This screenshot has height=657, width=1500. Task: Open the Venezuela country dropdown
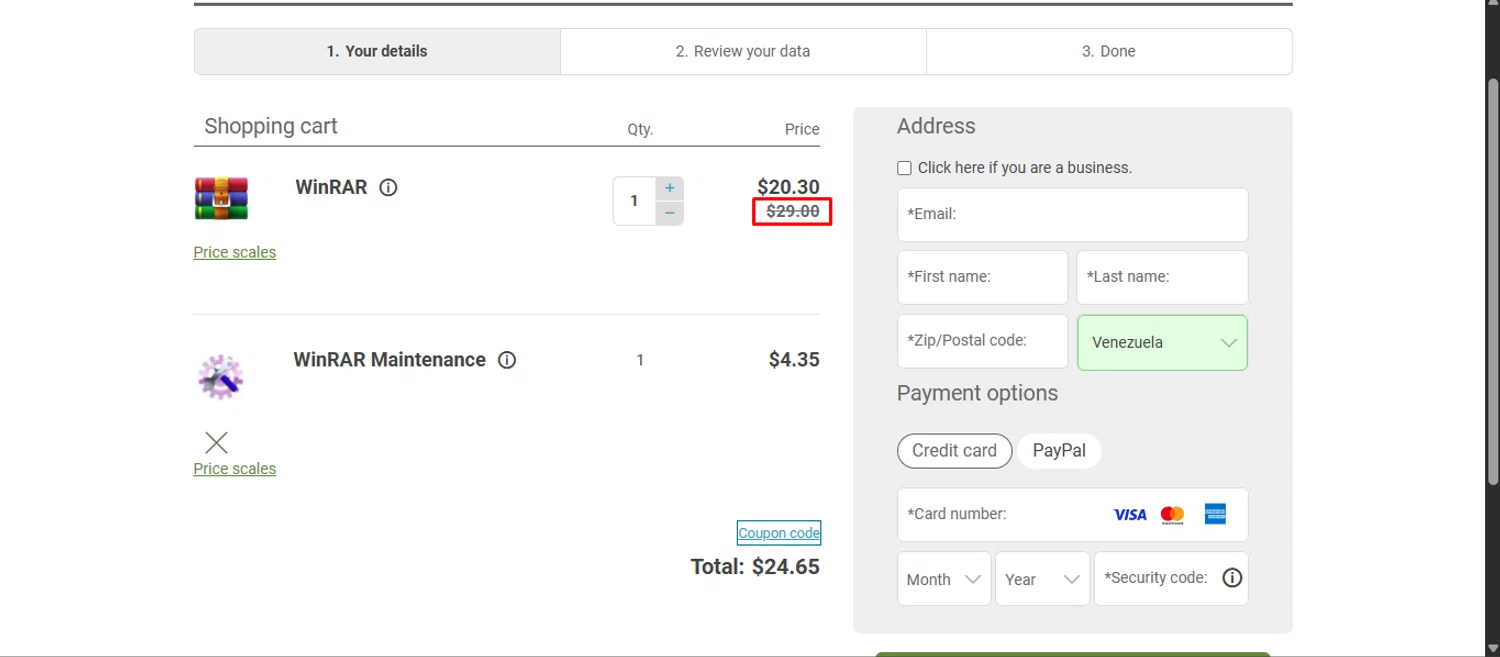1162,343
